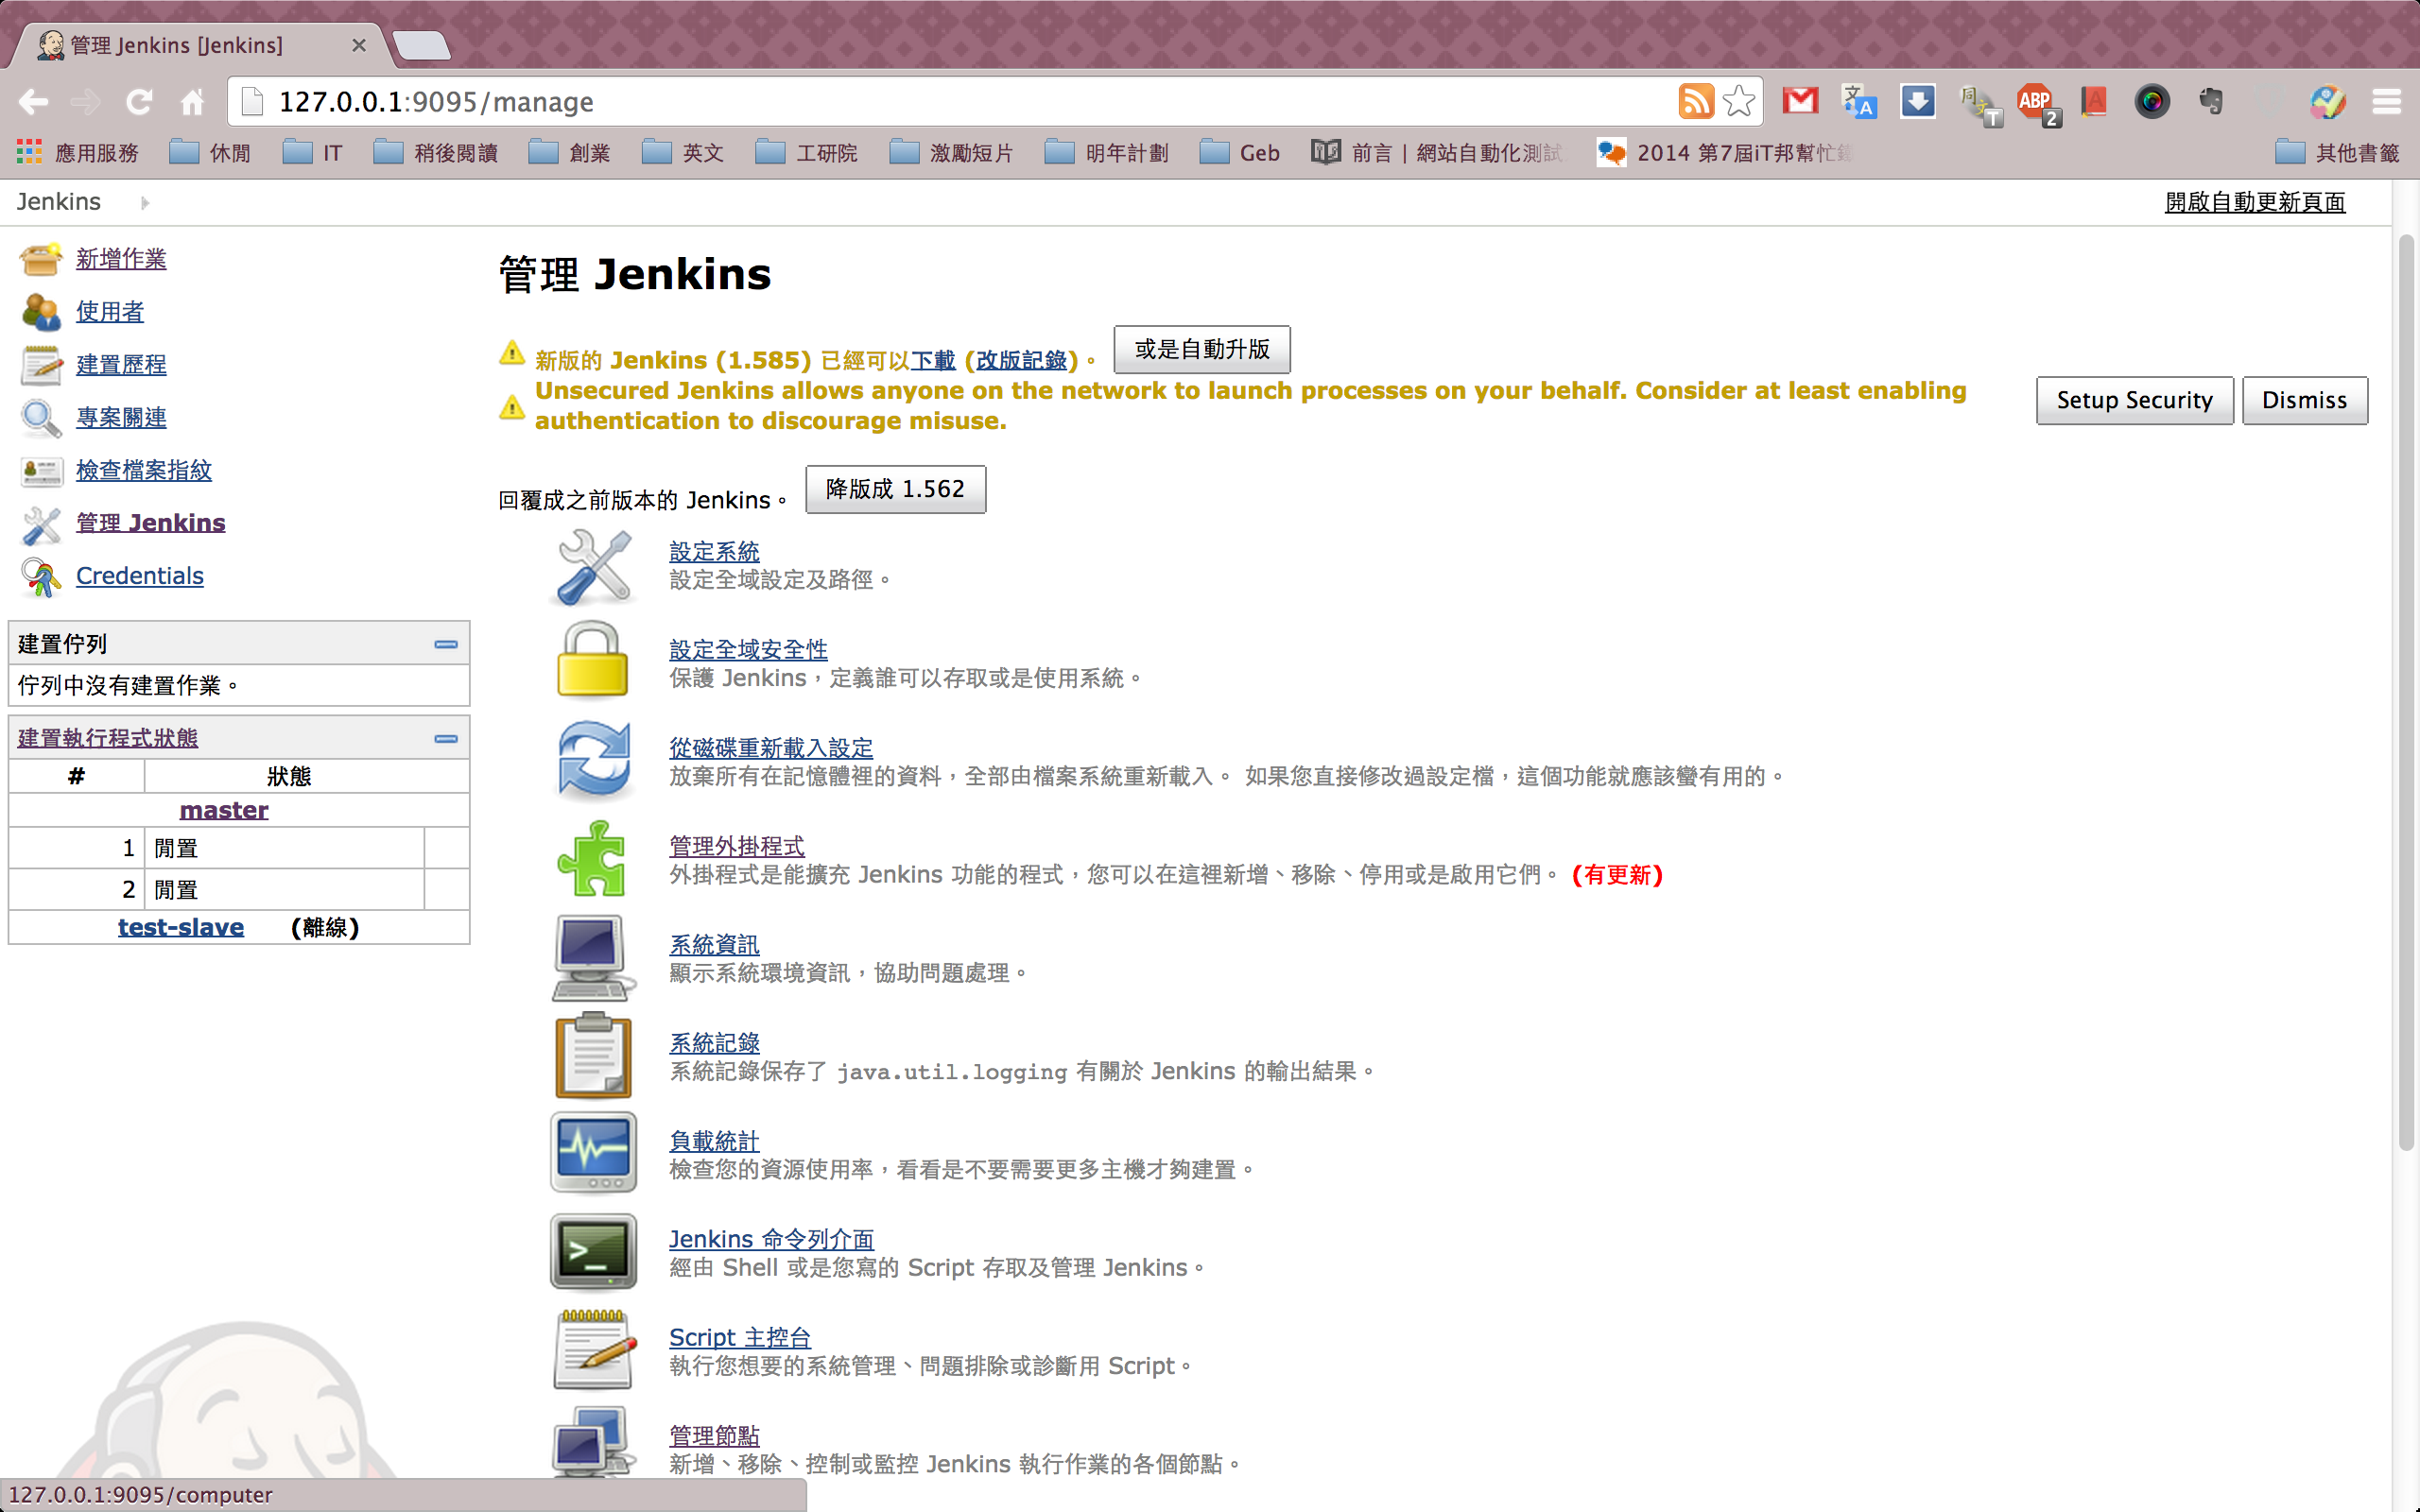Close the 管理 Jenkins browser tab

359,45
